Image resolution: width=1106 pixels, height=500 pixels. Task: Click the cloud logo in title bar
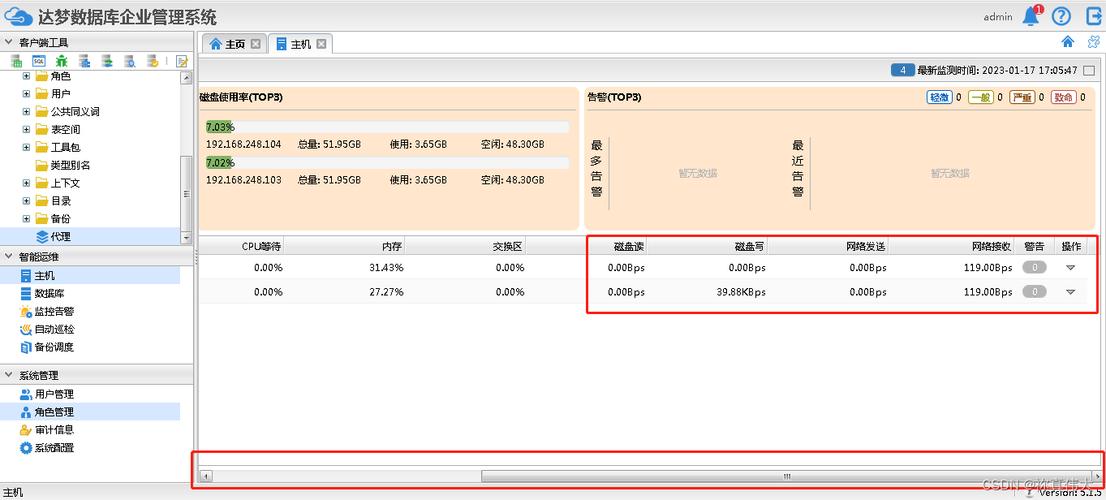click(18, 16)
